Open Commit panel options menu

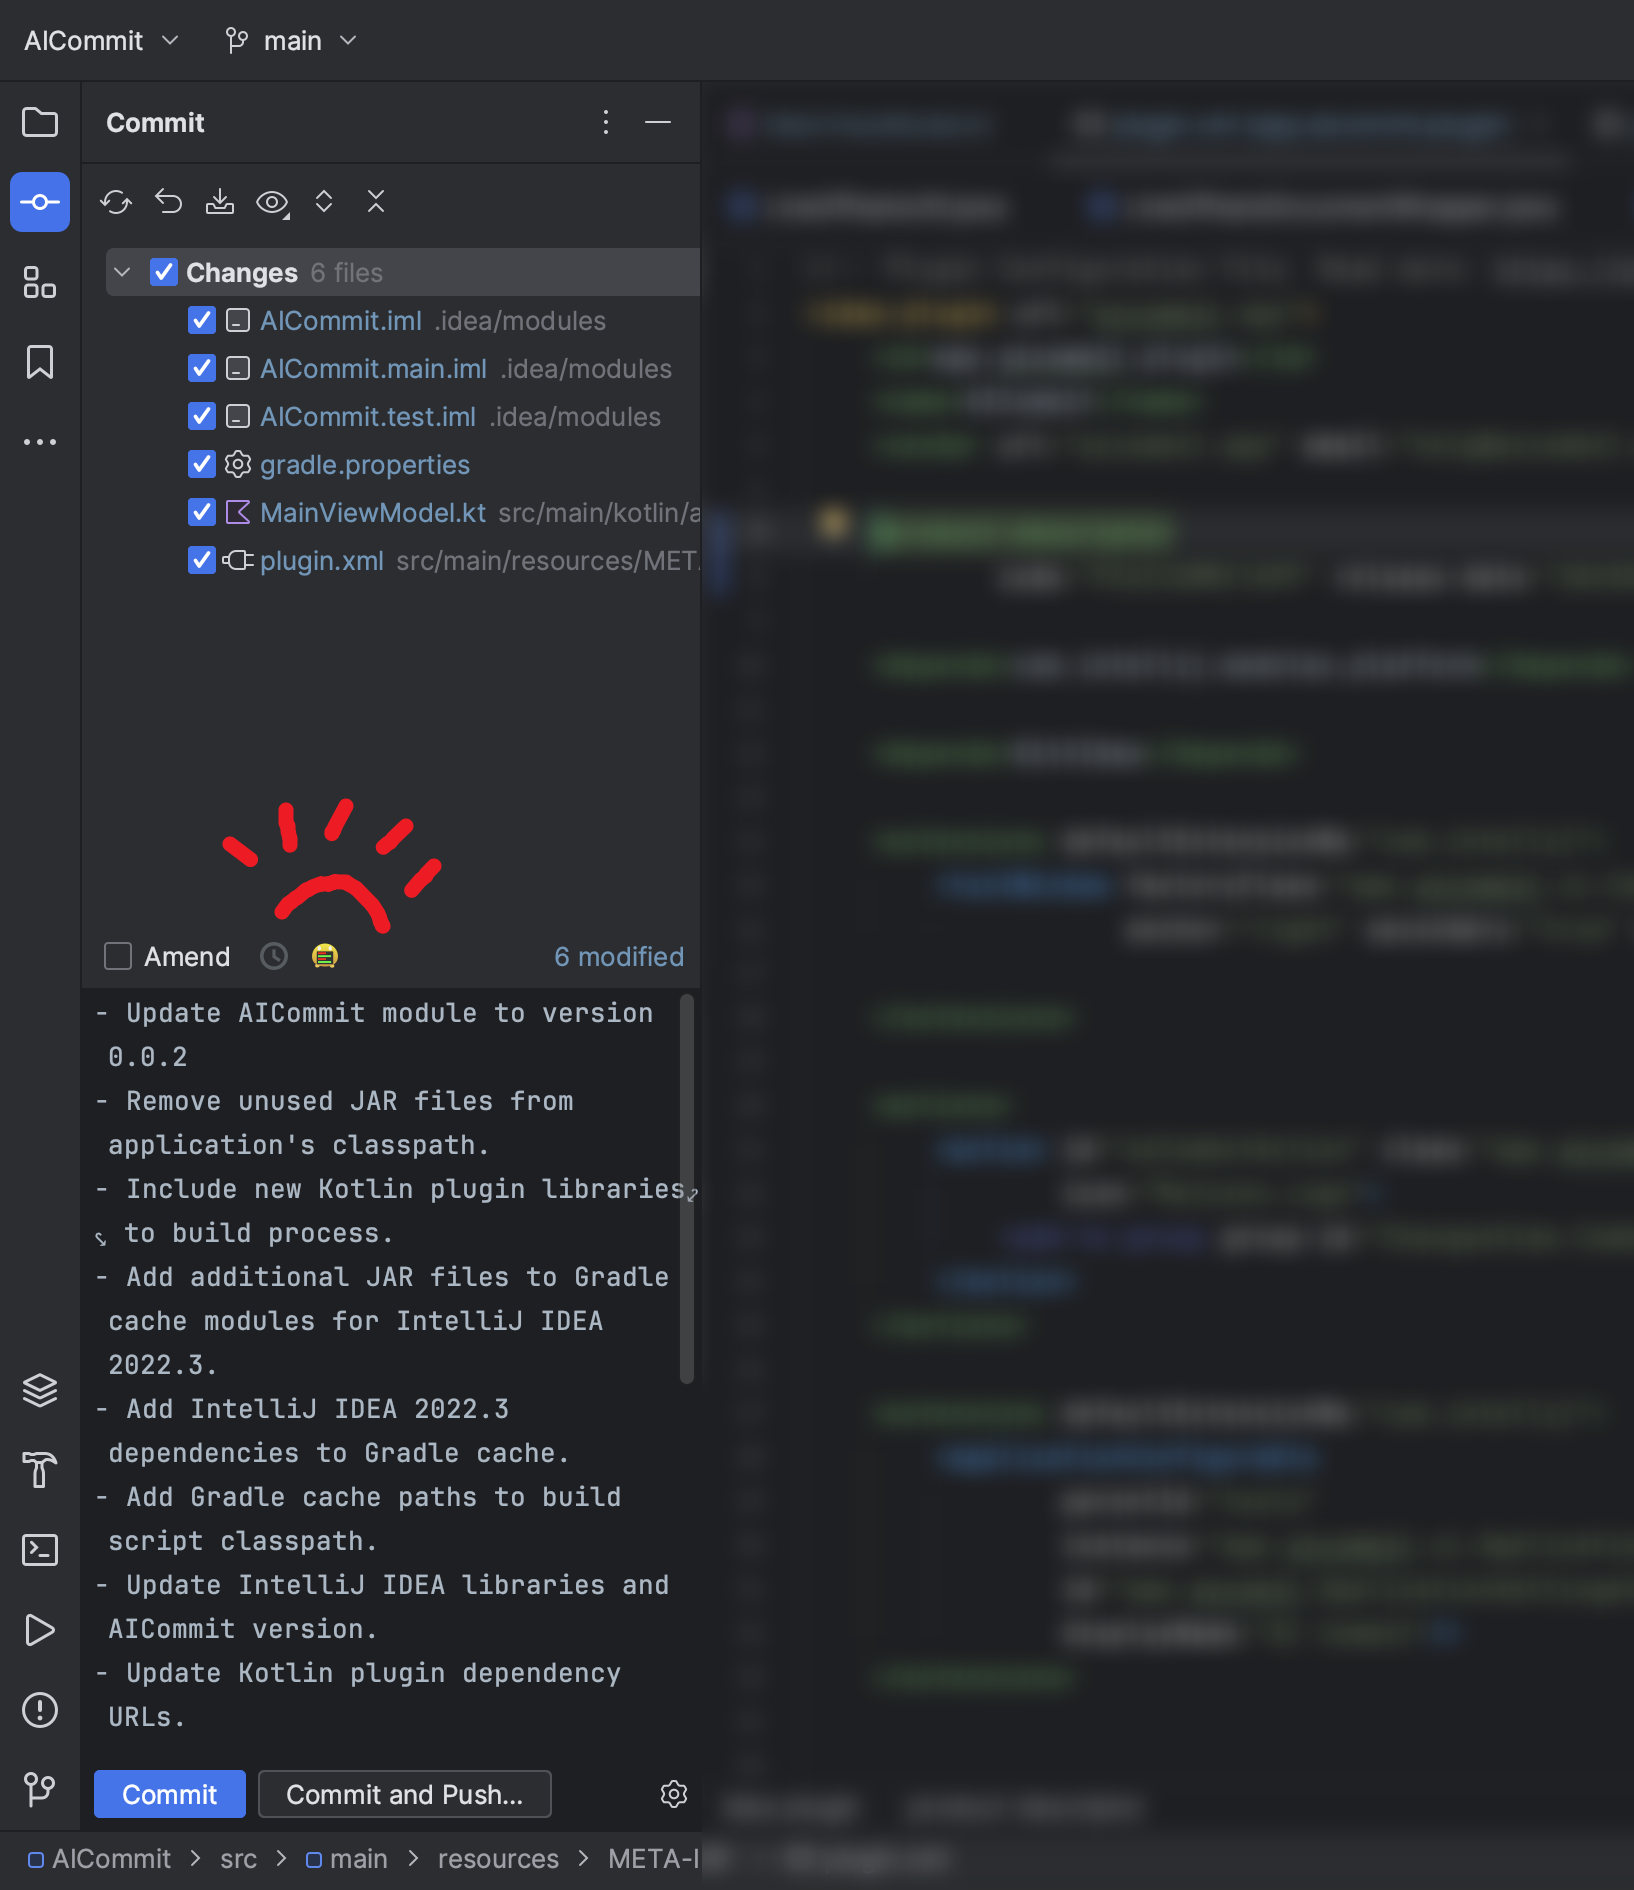(606, 122)
